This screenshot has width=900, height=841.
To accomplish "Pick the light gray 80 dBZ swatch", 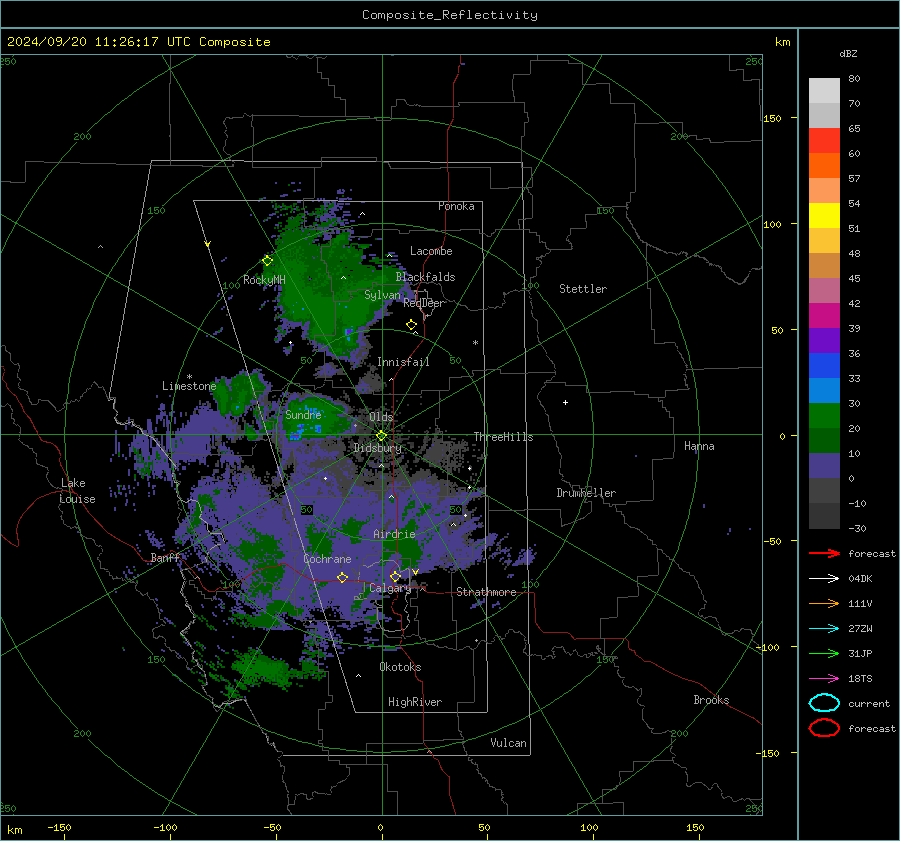I will pos(824,91).
